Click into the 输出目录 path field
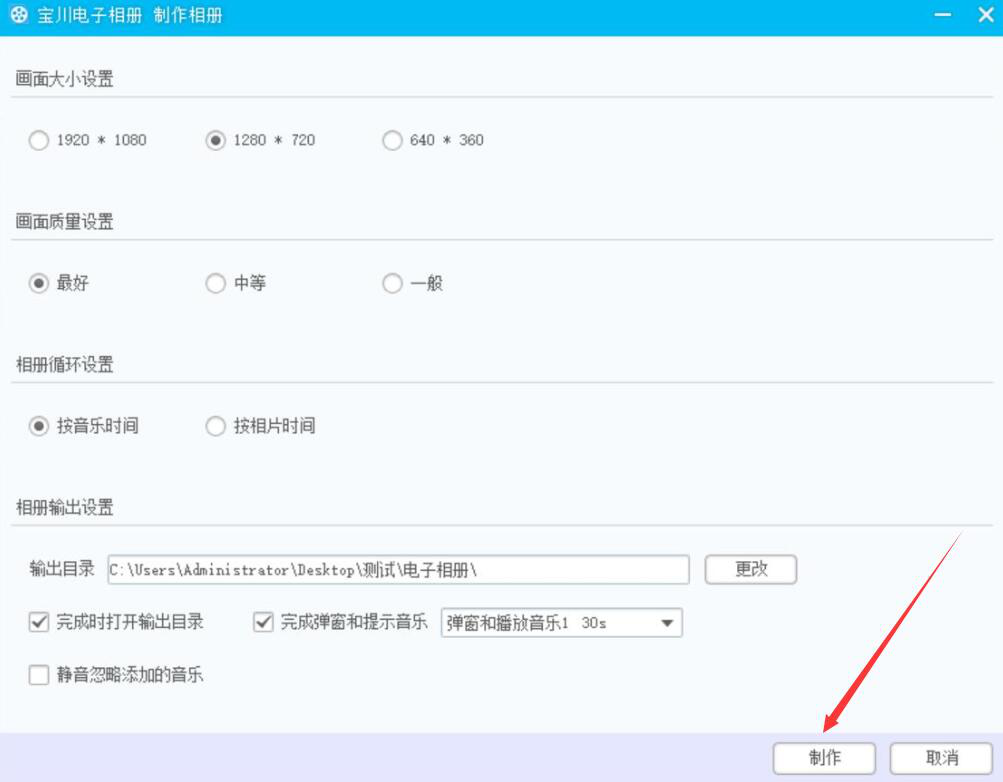 tap(399, 569)
